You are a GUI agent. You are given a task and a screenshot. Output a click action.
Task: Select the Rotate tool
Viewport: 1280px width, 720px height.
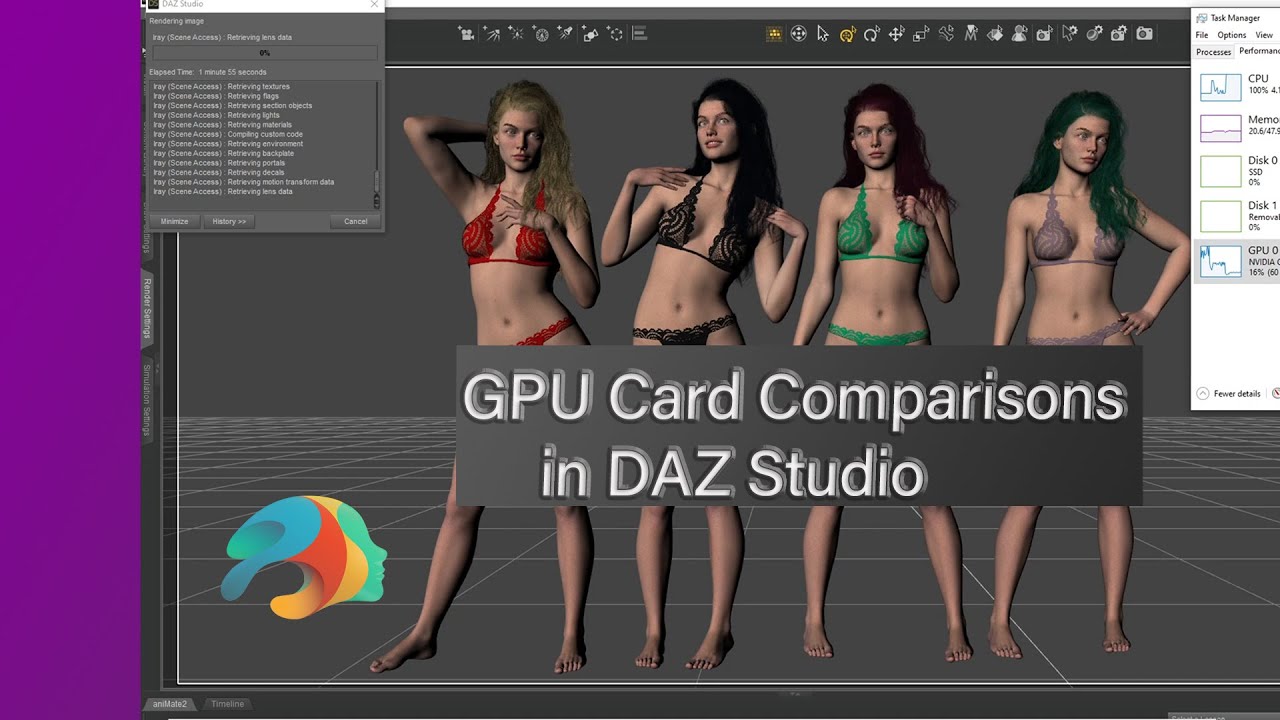pyautogui.click(x=872, y=34)
